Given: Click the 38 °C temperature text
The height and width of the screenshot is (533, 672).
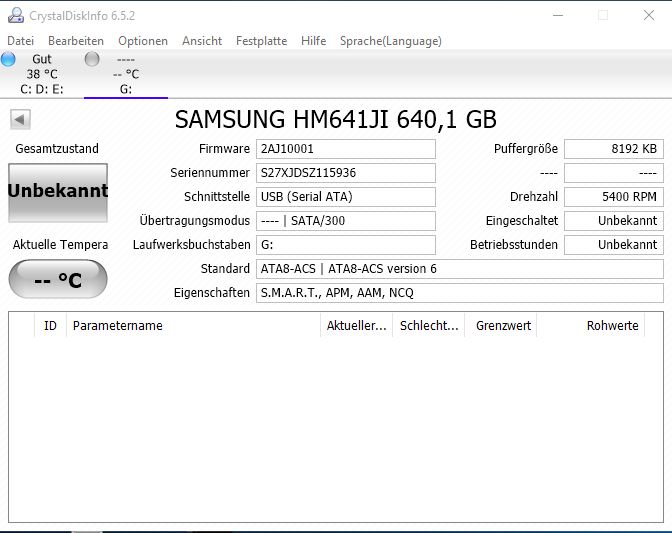Looking at the screenshot, I should pos(42,74).
